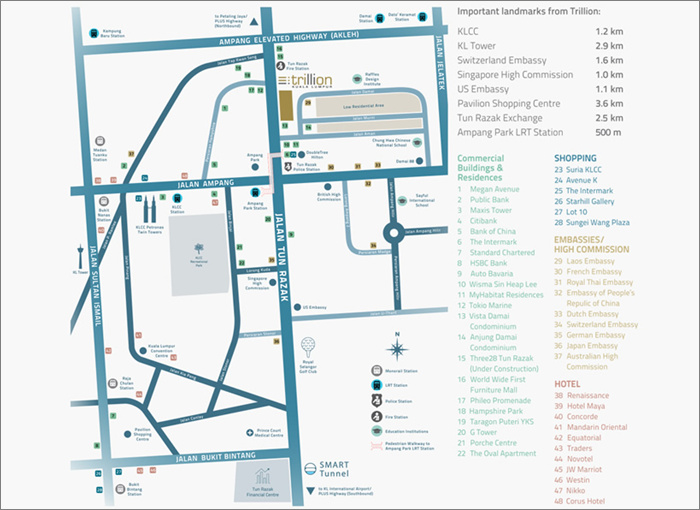This screenshot has width=700, height=510.
Task: Click 'Commercial Buildings & Residences' heading
Action: click(x=481, y=167)
